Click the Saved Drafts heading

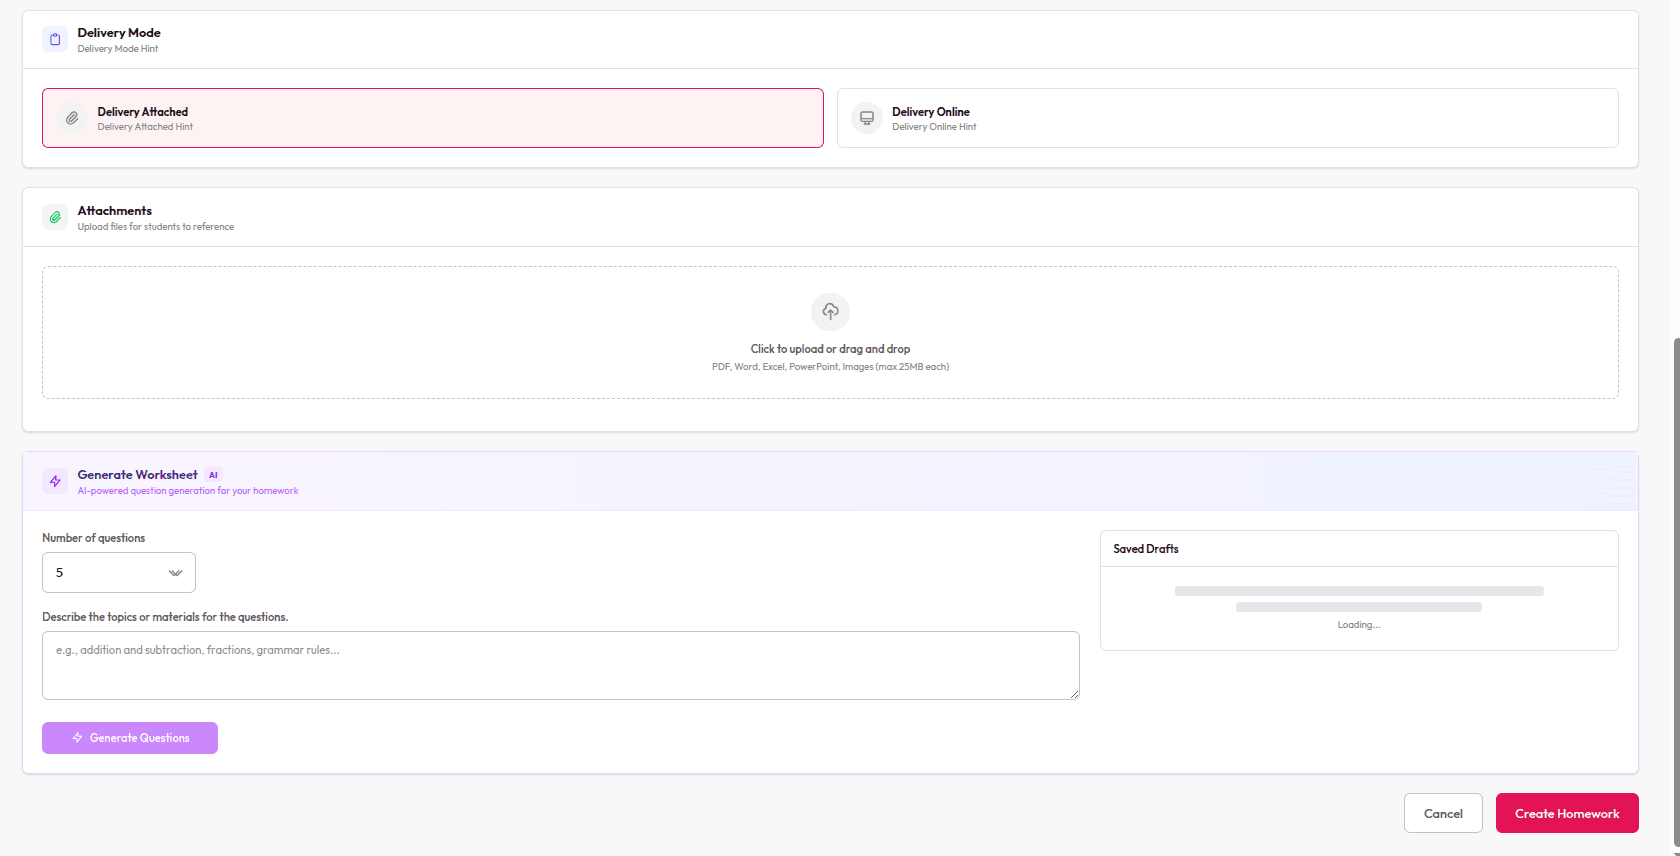[x=1146, y=549]
